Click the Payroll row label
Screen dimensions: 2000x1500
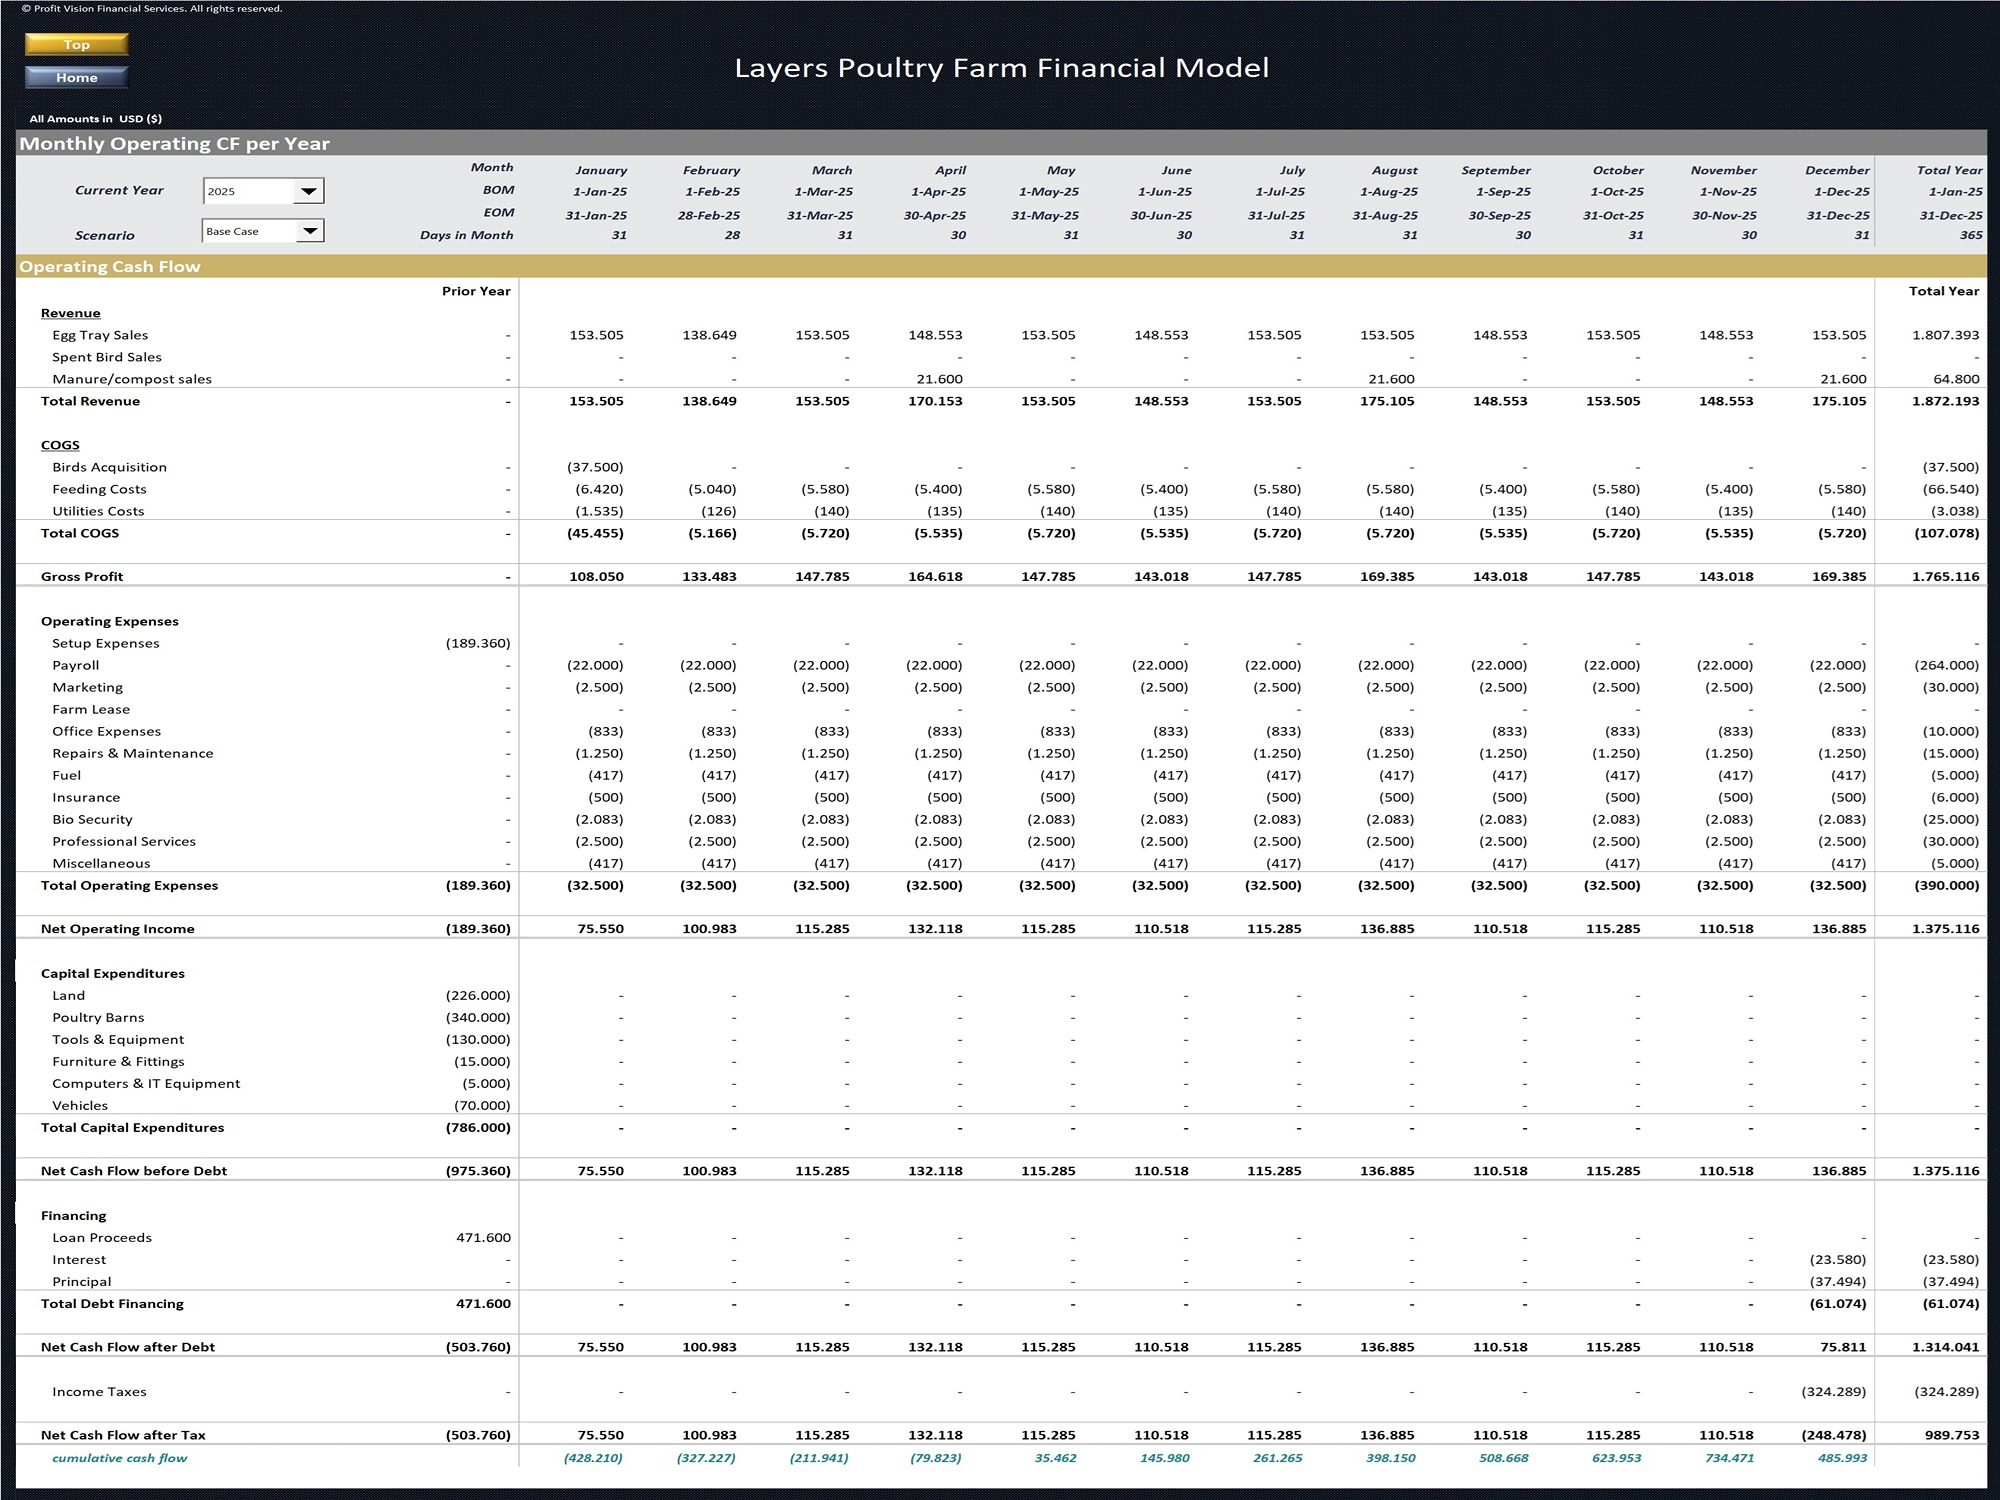76,665
